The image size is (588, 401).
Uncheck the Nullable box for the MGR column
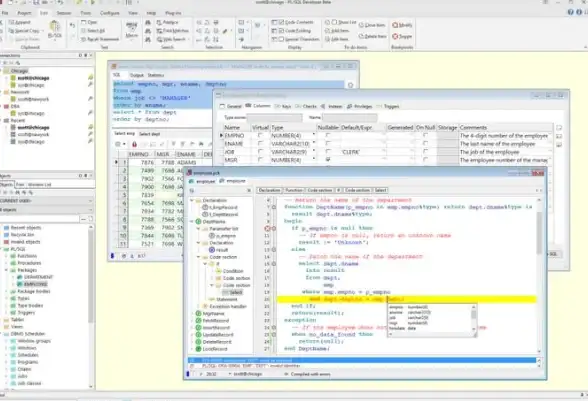328,160
